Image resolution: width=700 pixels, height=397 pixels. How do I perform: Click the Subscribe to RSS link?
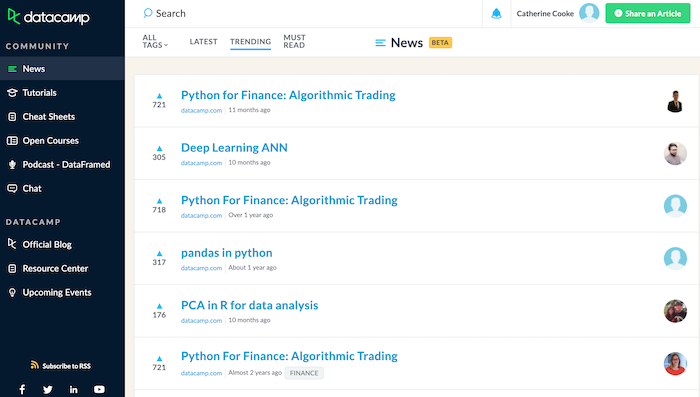[x=60, y=366]
